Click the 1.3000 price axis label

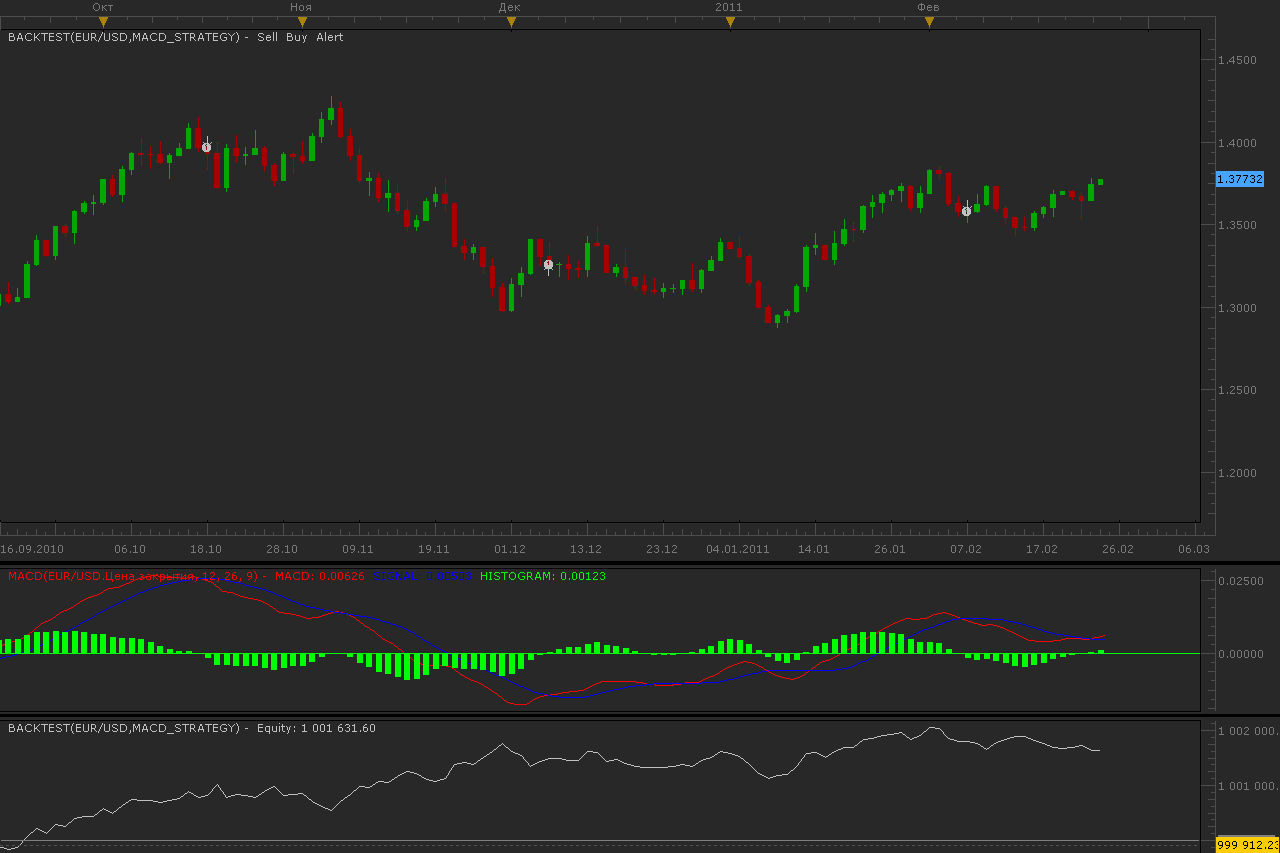point(1237,308)
